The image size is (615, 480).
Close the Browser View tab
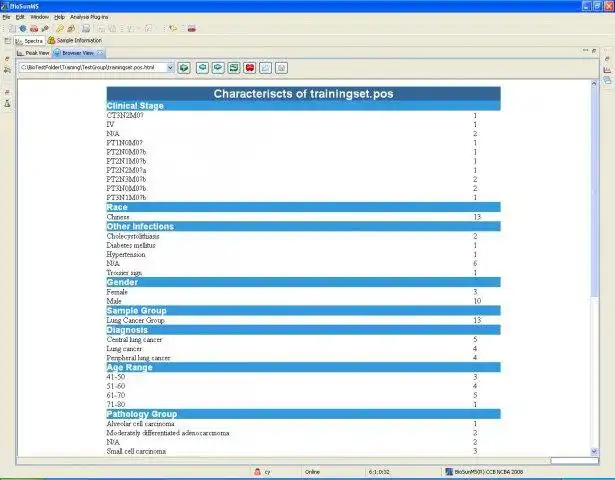click(100, 53)
